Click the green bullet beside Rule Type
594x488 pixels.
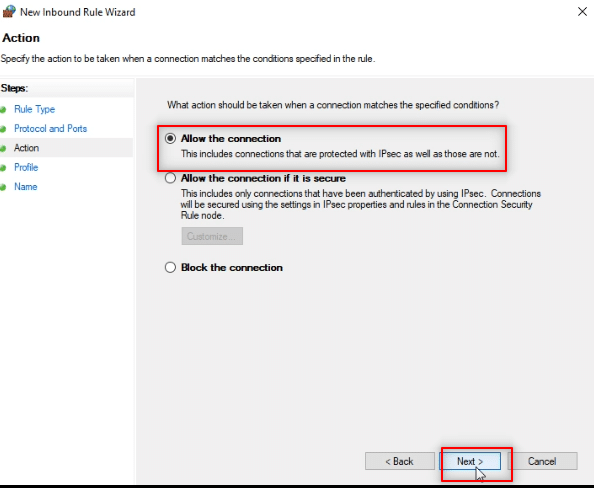tap(3, 110)
